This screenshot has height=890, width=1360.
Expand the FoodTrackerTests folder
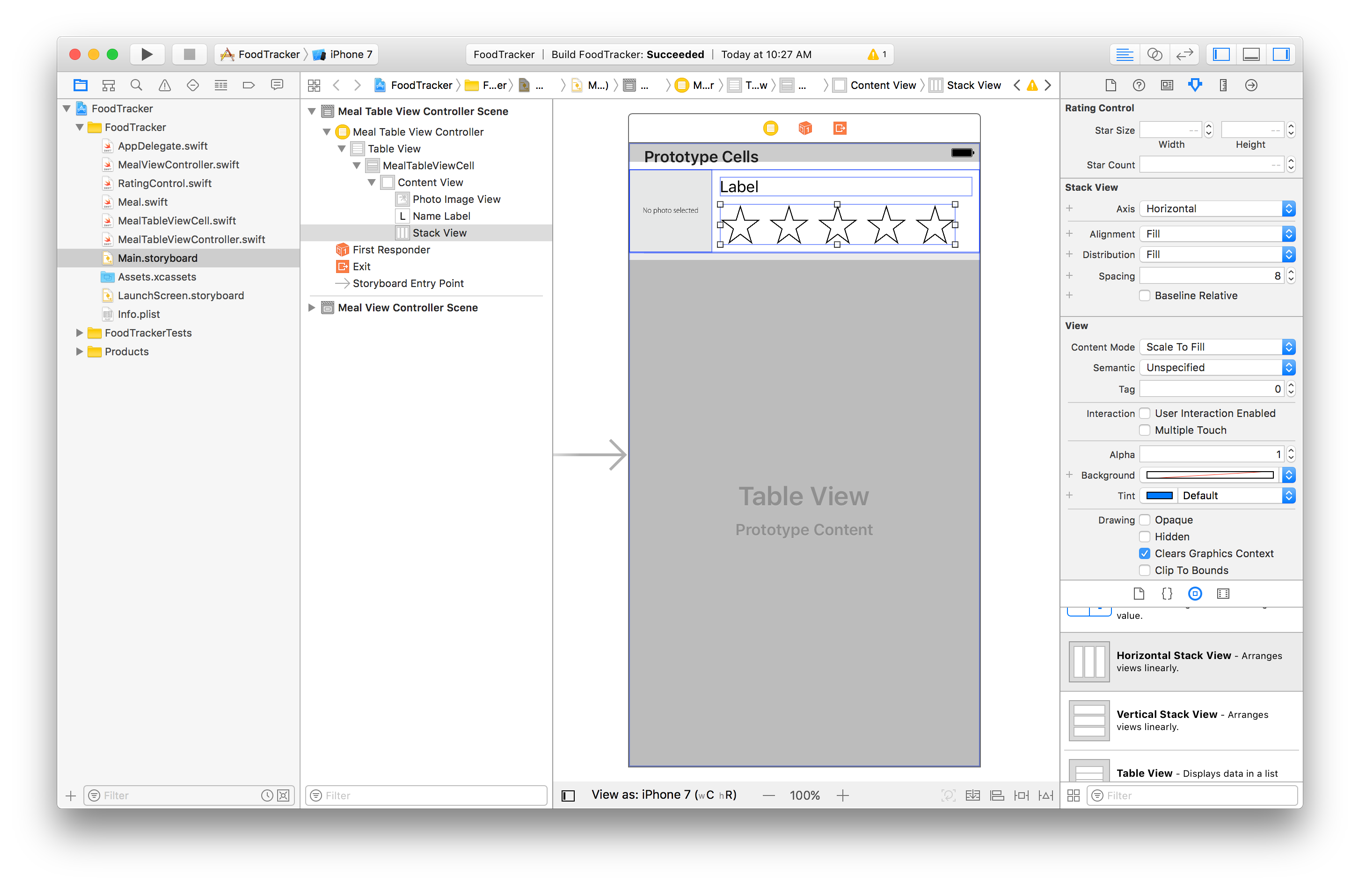[x=80, y=333]
